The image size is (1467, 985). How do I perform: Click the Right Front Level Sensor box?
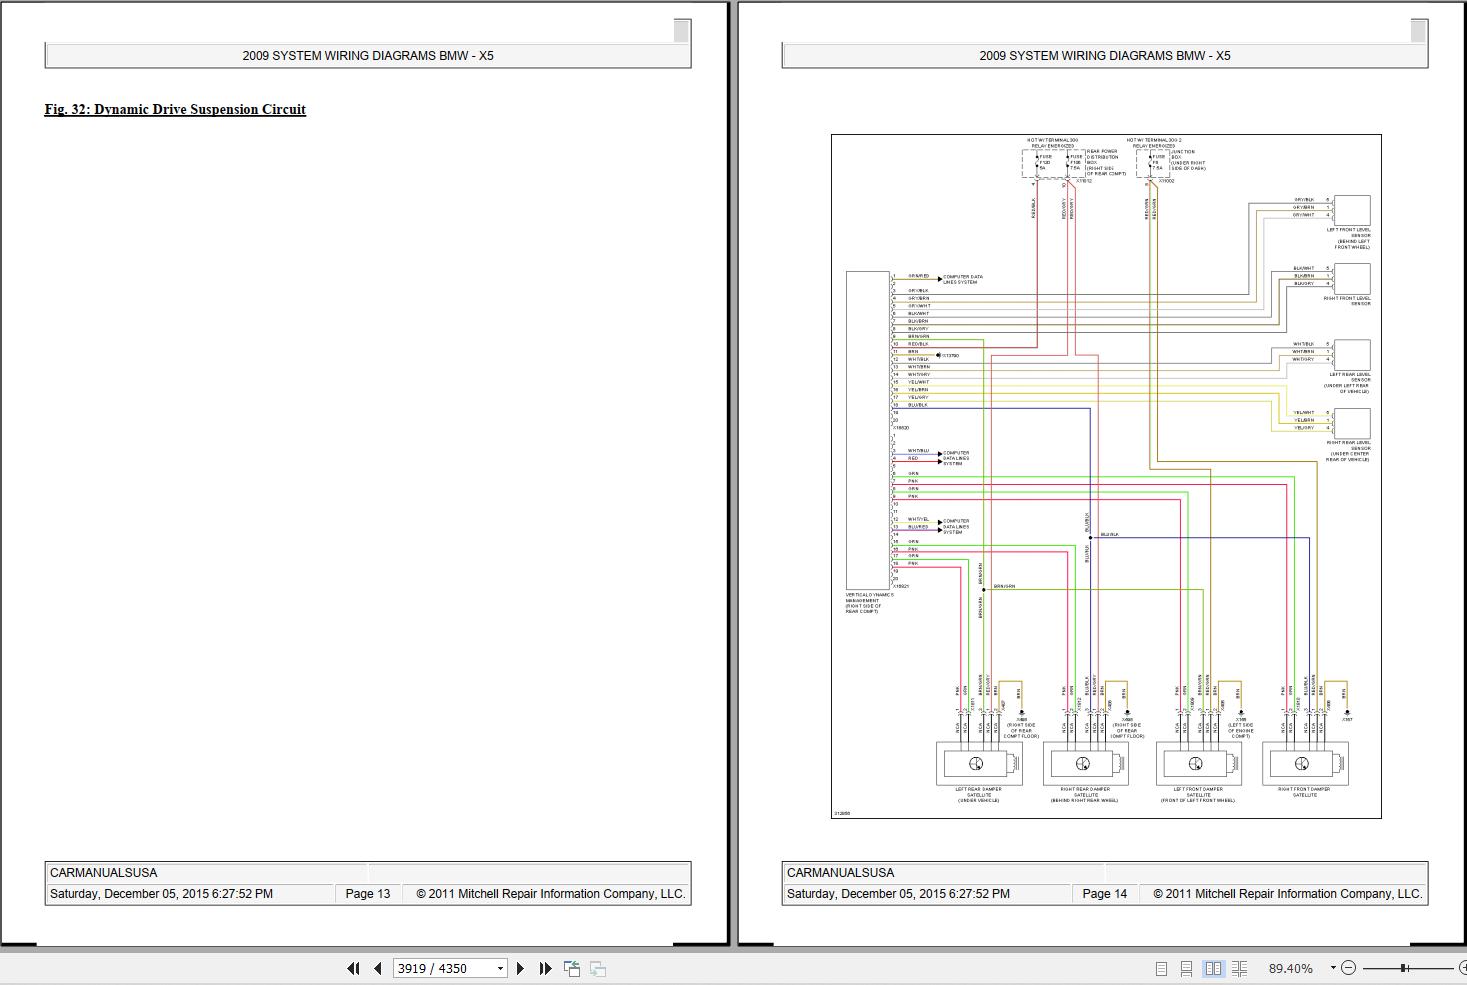[x=1352, y=278]
